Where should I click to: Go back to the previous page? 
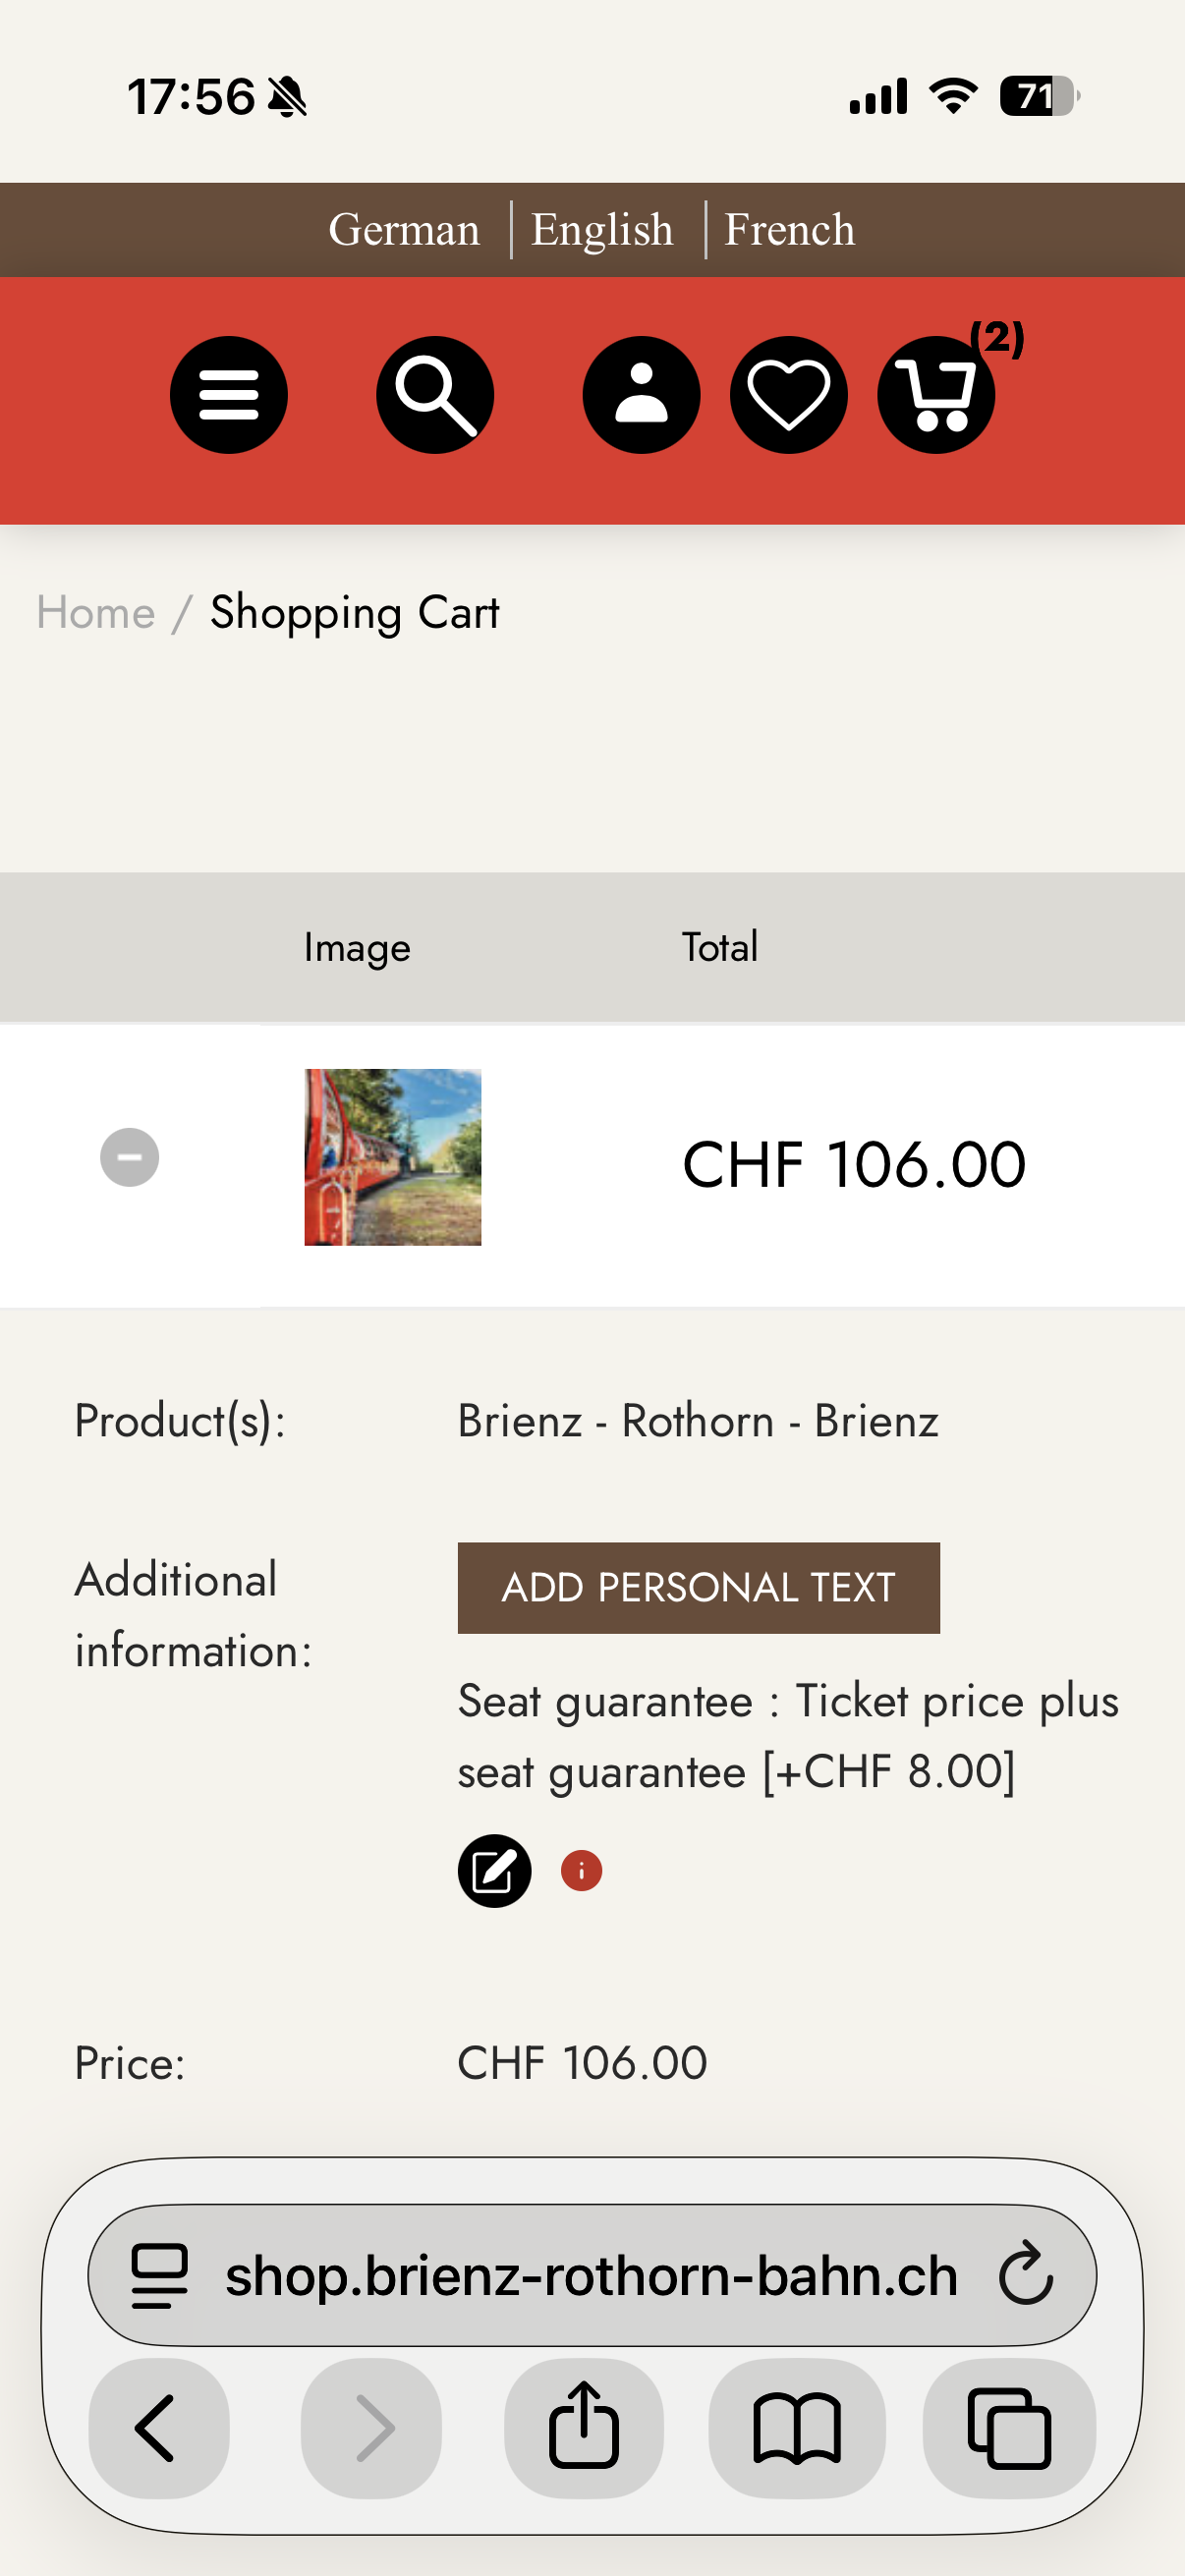point(158,2427)
